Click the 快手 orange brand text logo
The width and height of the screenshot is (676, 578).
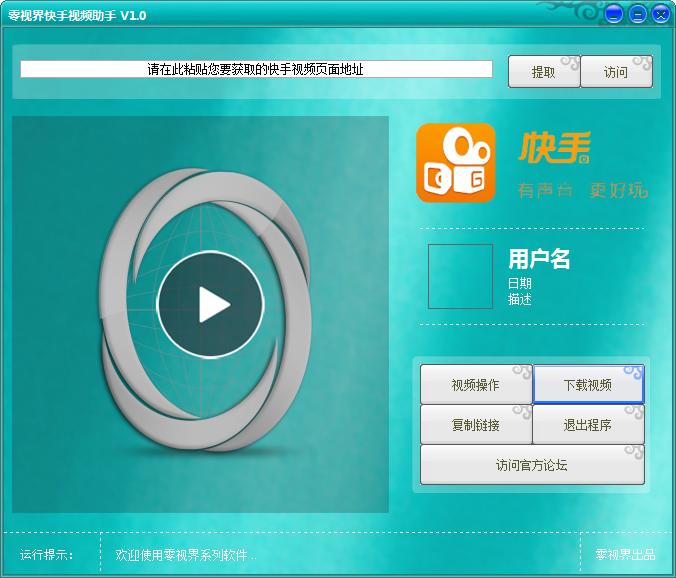coord(555,148)
